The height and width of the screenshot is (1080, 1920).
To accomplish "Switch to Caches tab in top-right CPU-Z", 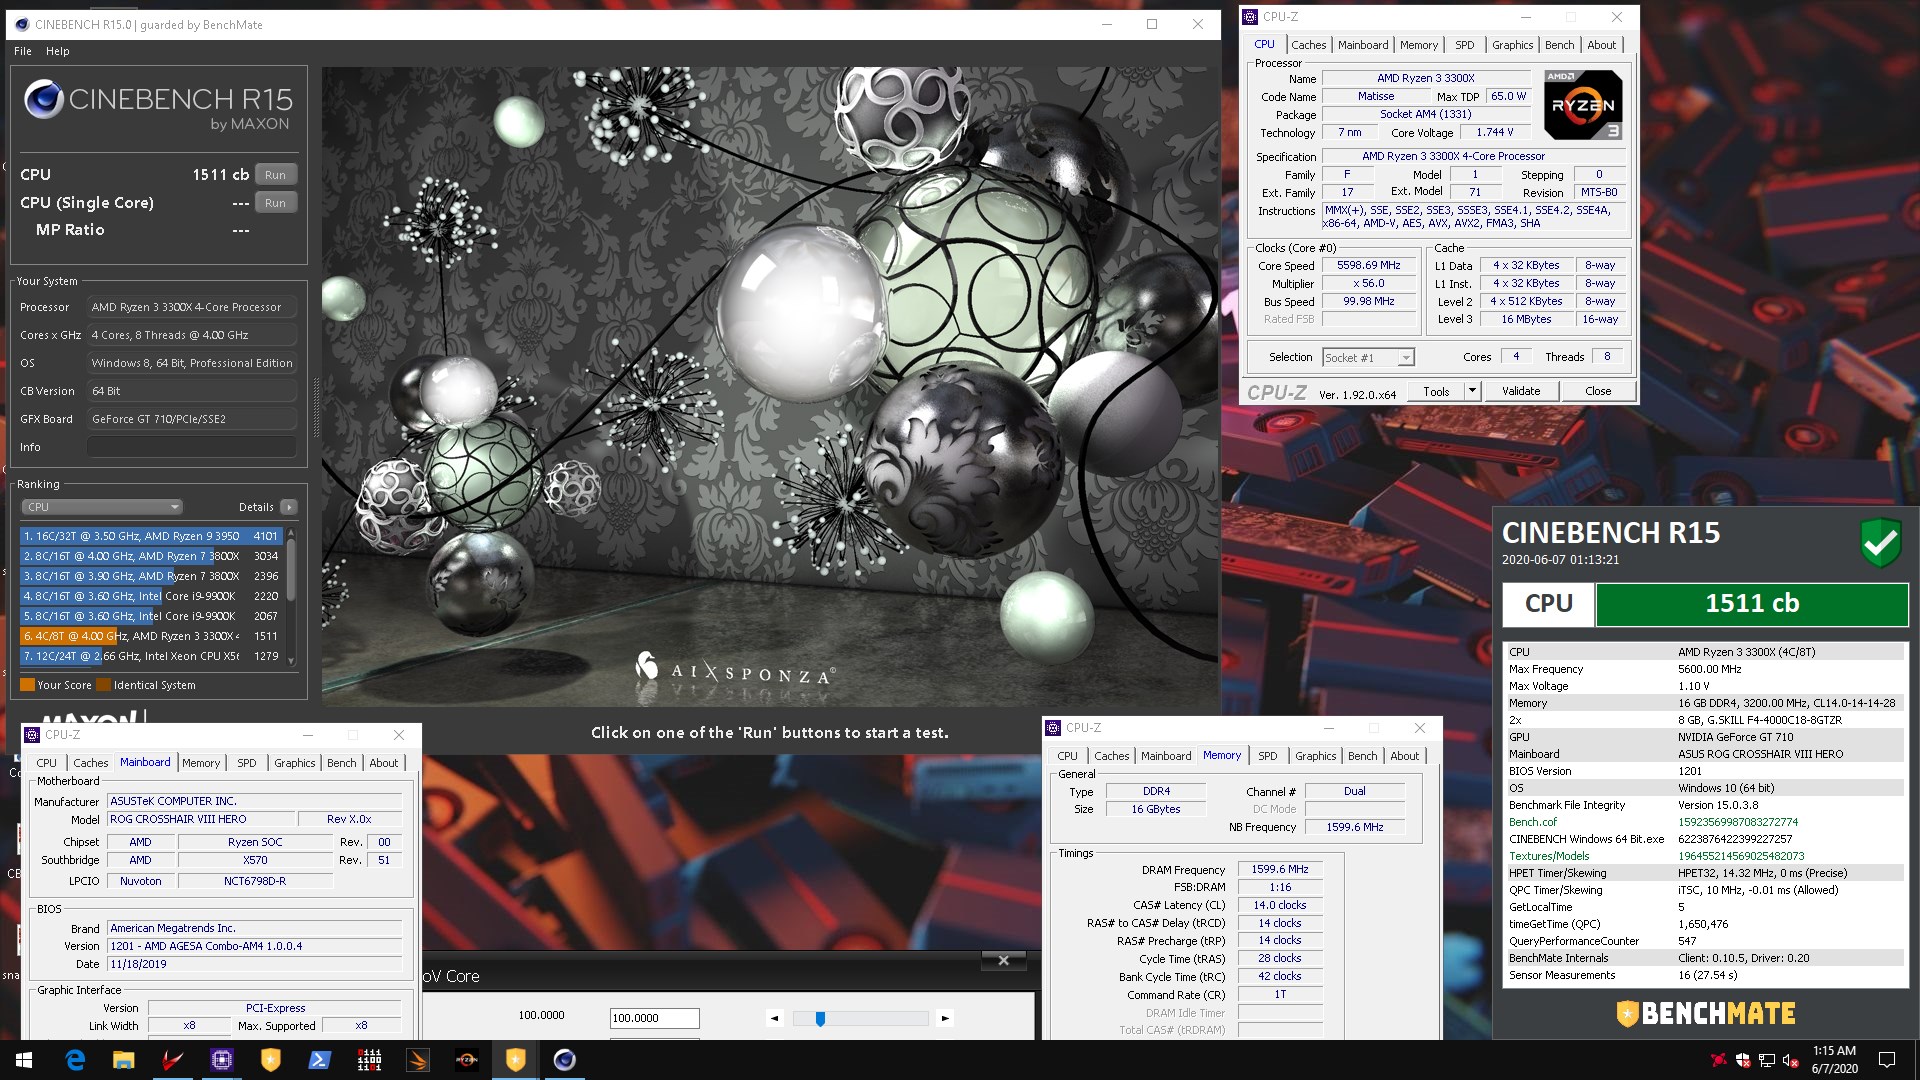I will tap(1308, 45).
